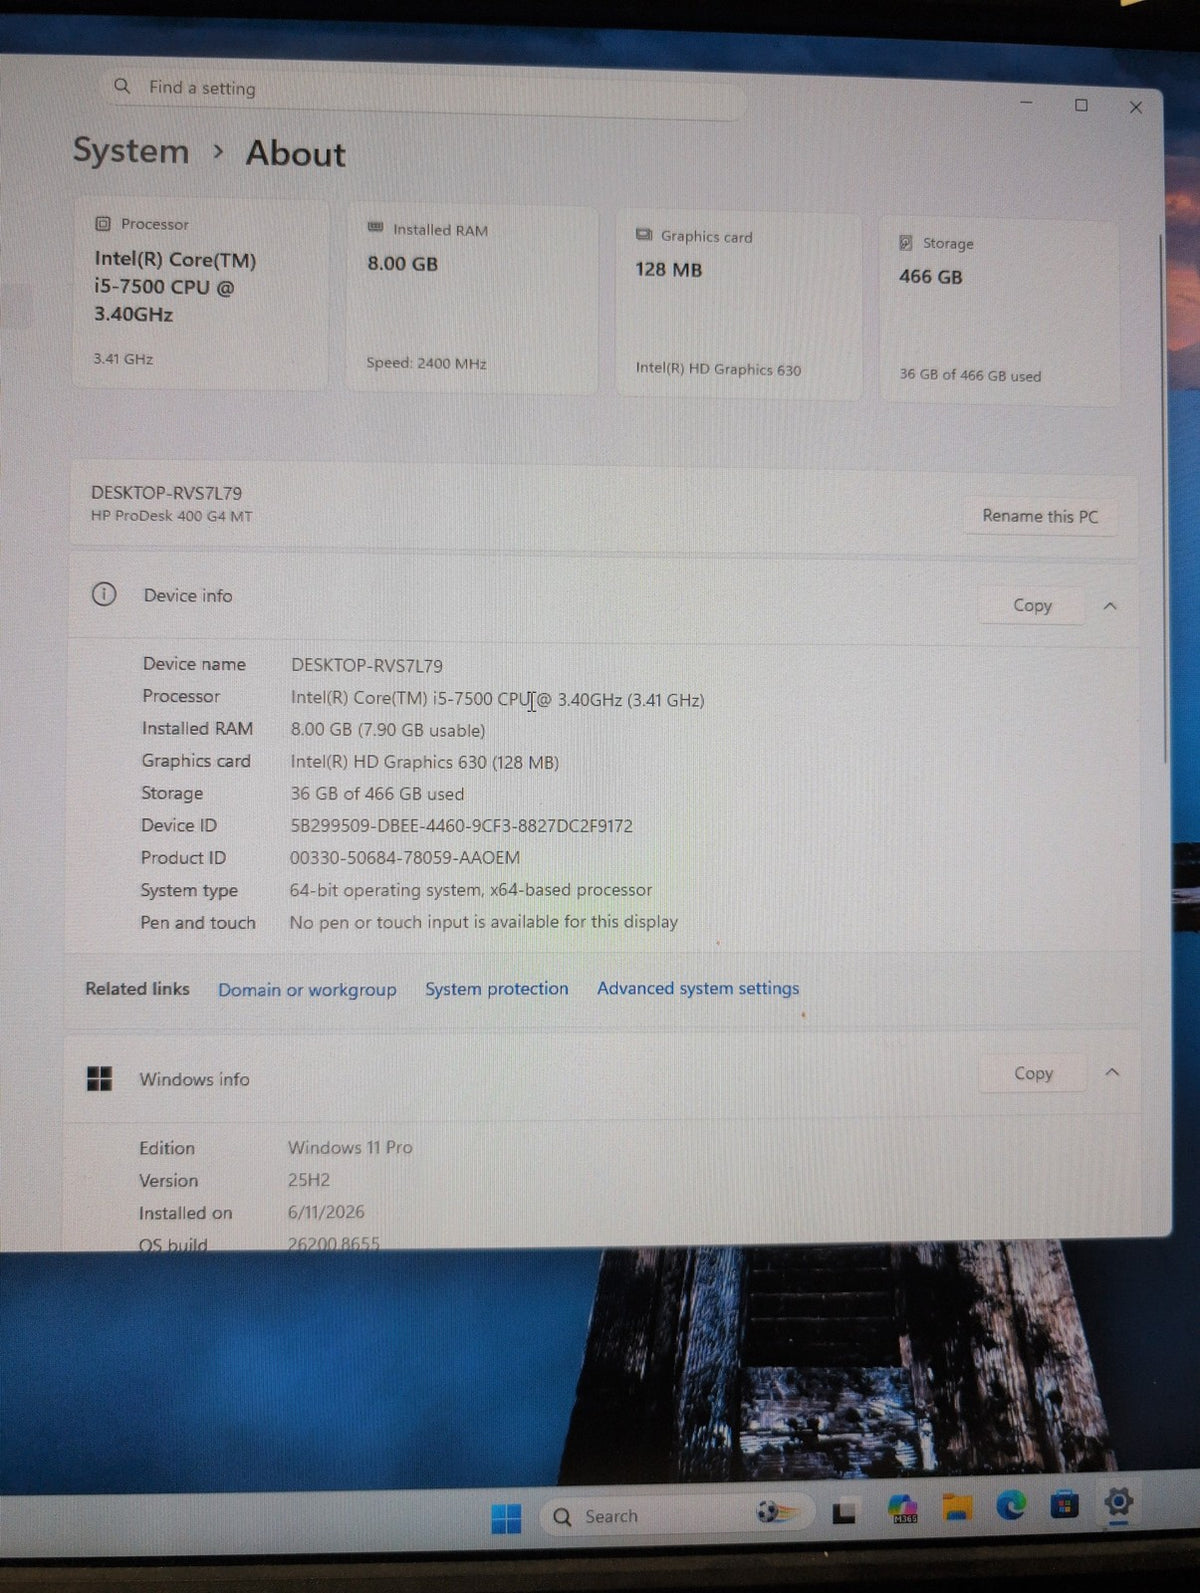The width and height of the screenshot is (1200, 1593).
Task: Open Microsoft Store from the taskbar
Action: click(x=1064, y=1503)
